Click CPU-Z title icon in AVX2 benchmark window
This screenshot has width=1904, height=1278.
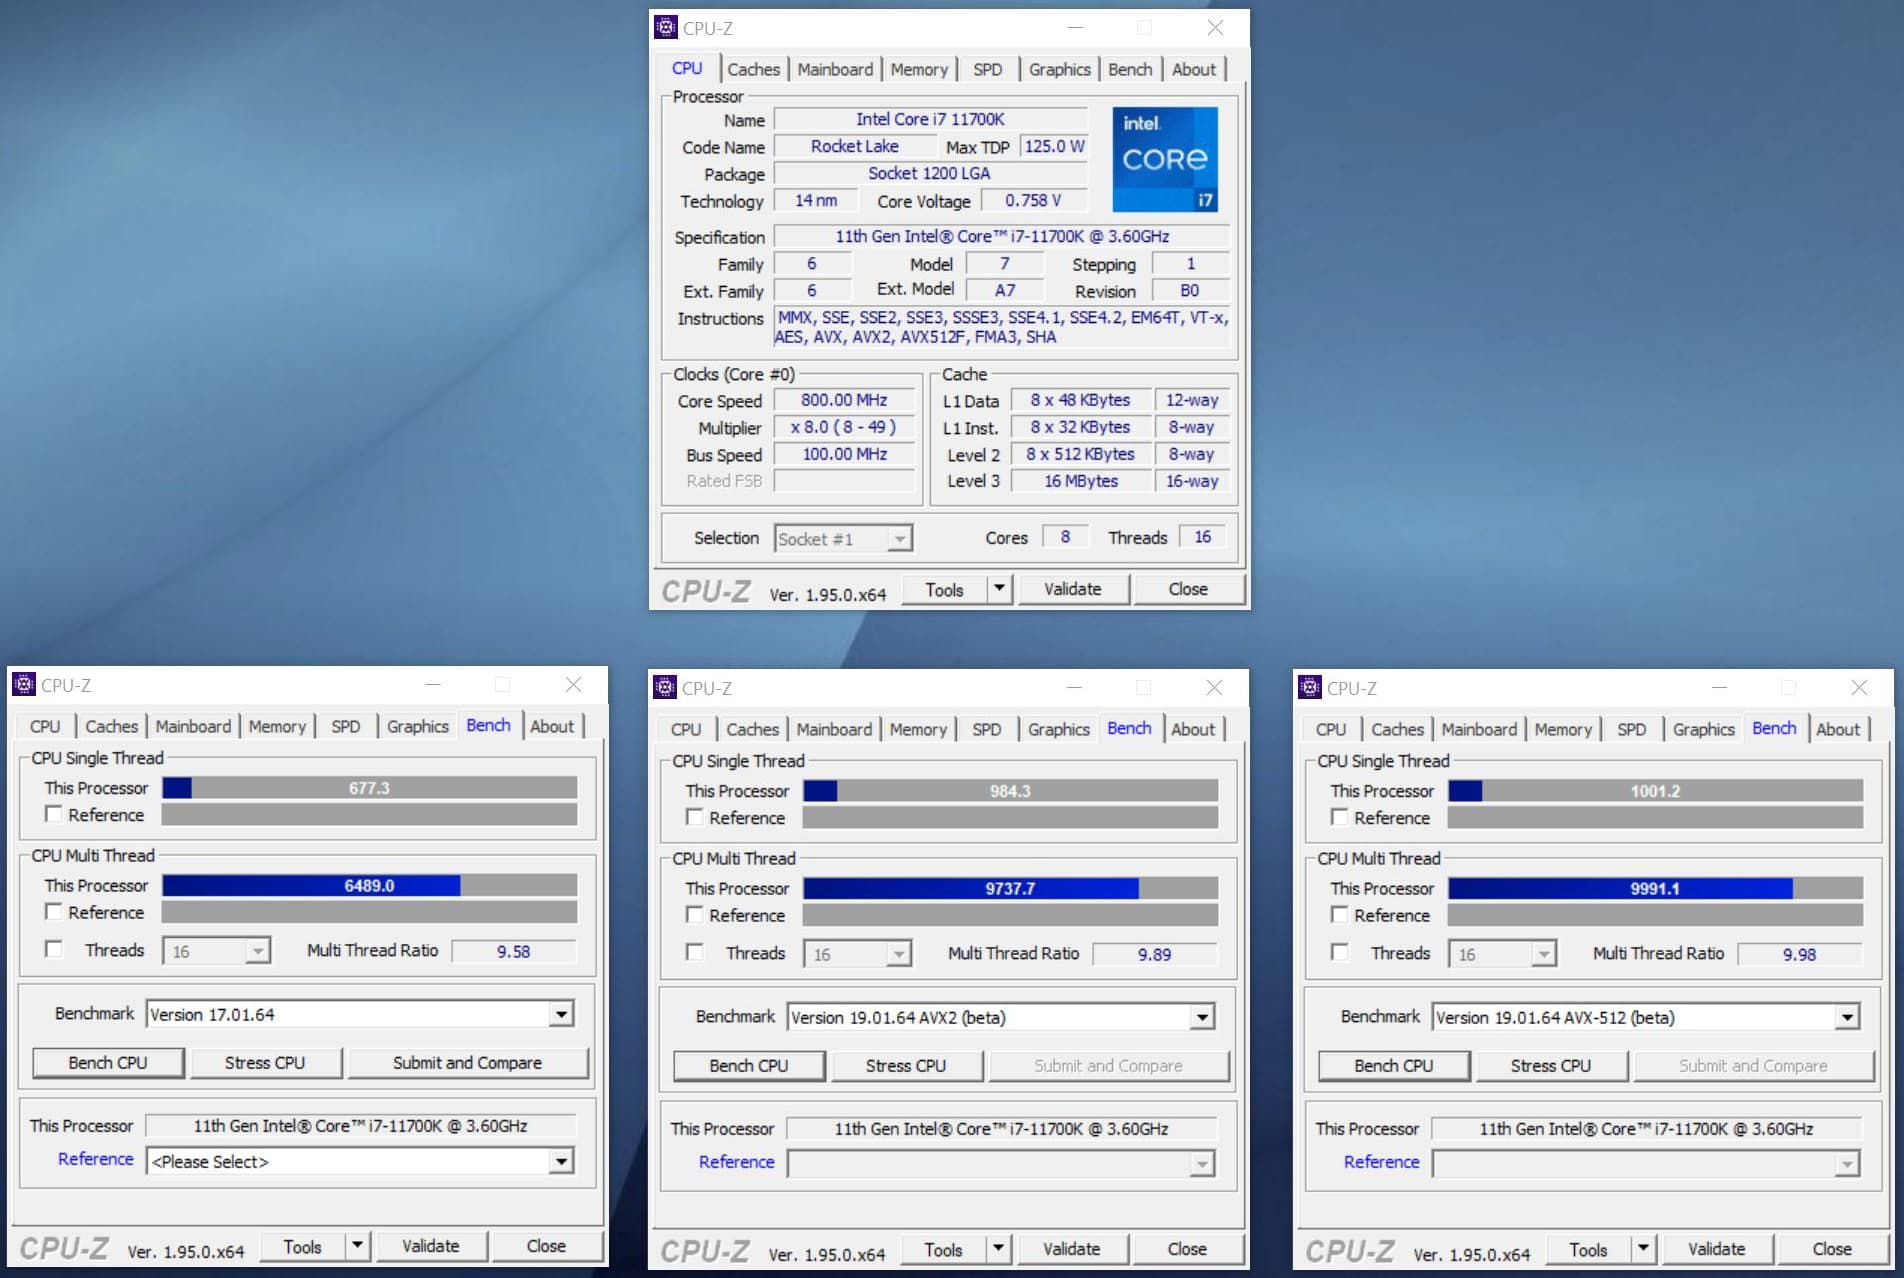pos(665,688)
